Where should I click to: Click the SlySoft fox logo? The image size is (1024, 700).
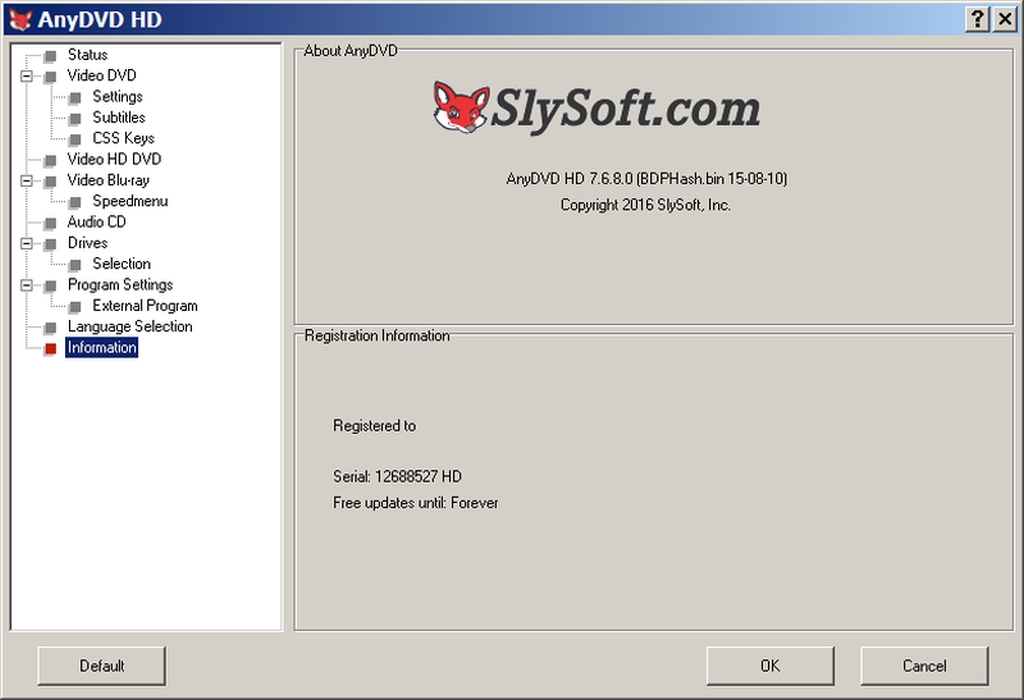pos(461,108)
